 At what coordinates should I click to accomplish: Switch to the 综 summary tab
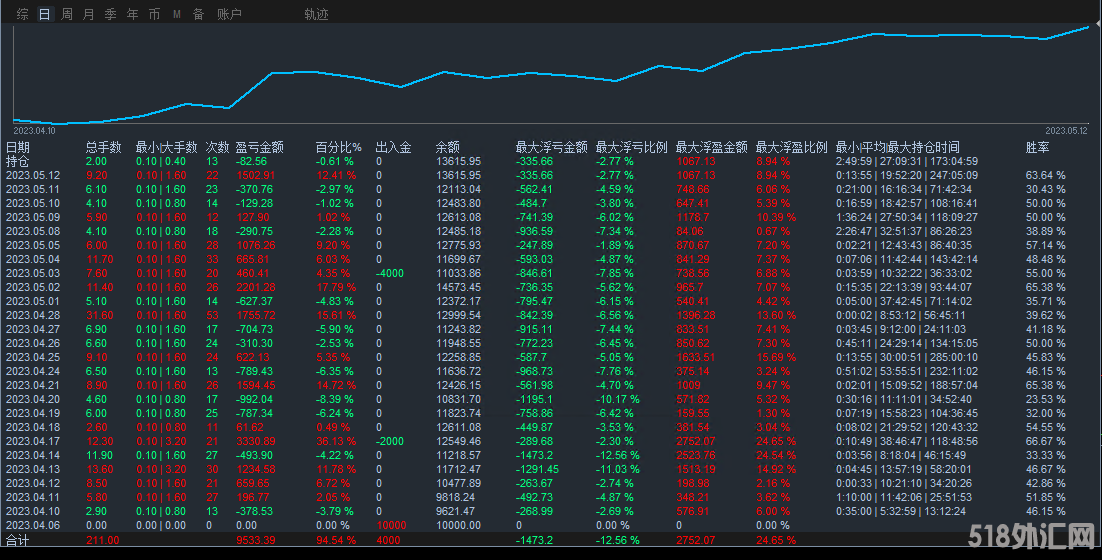click(22, 15)
